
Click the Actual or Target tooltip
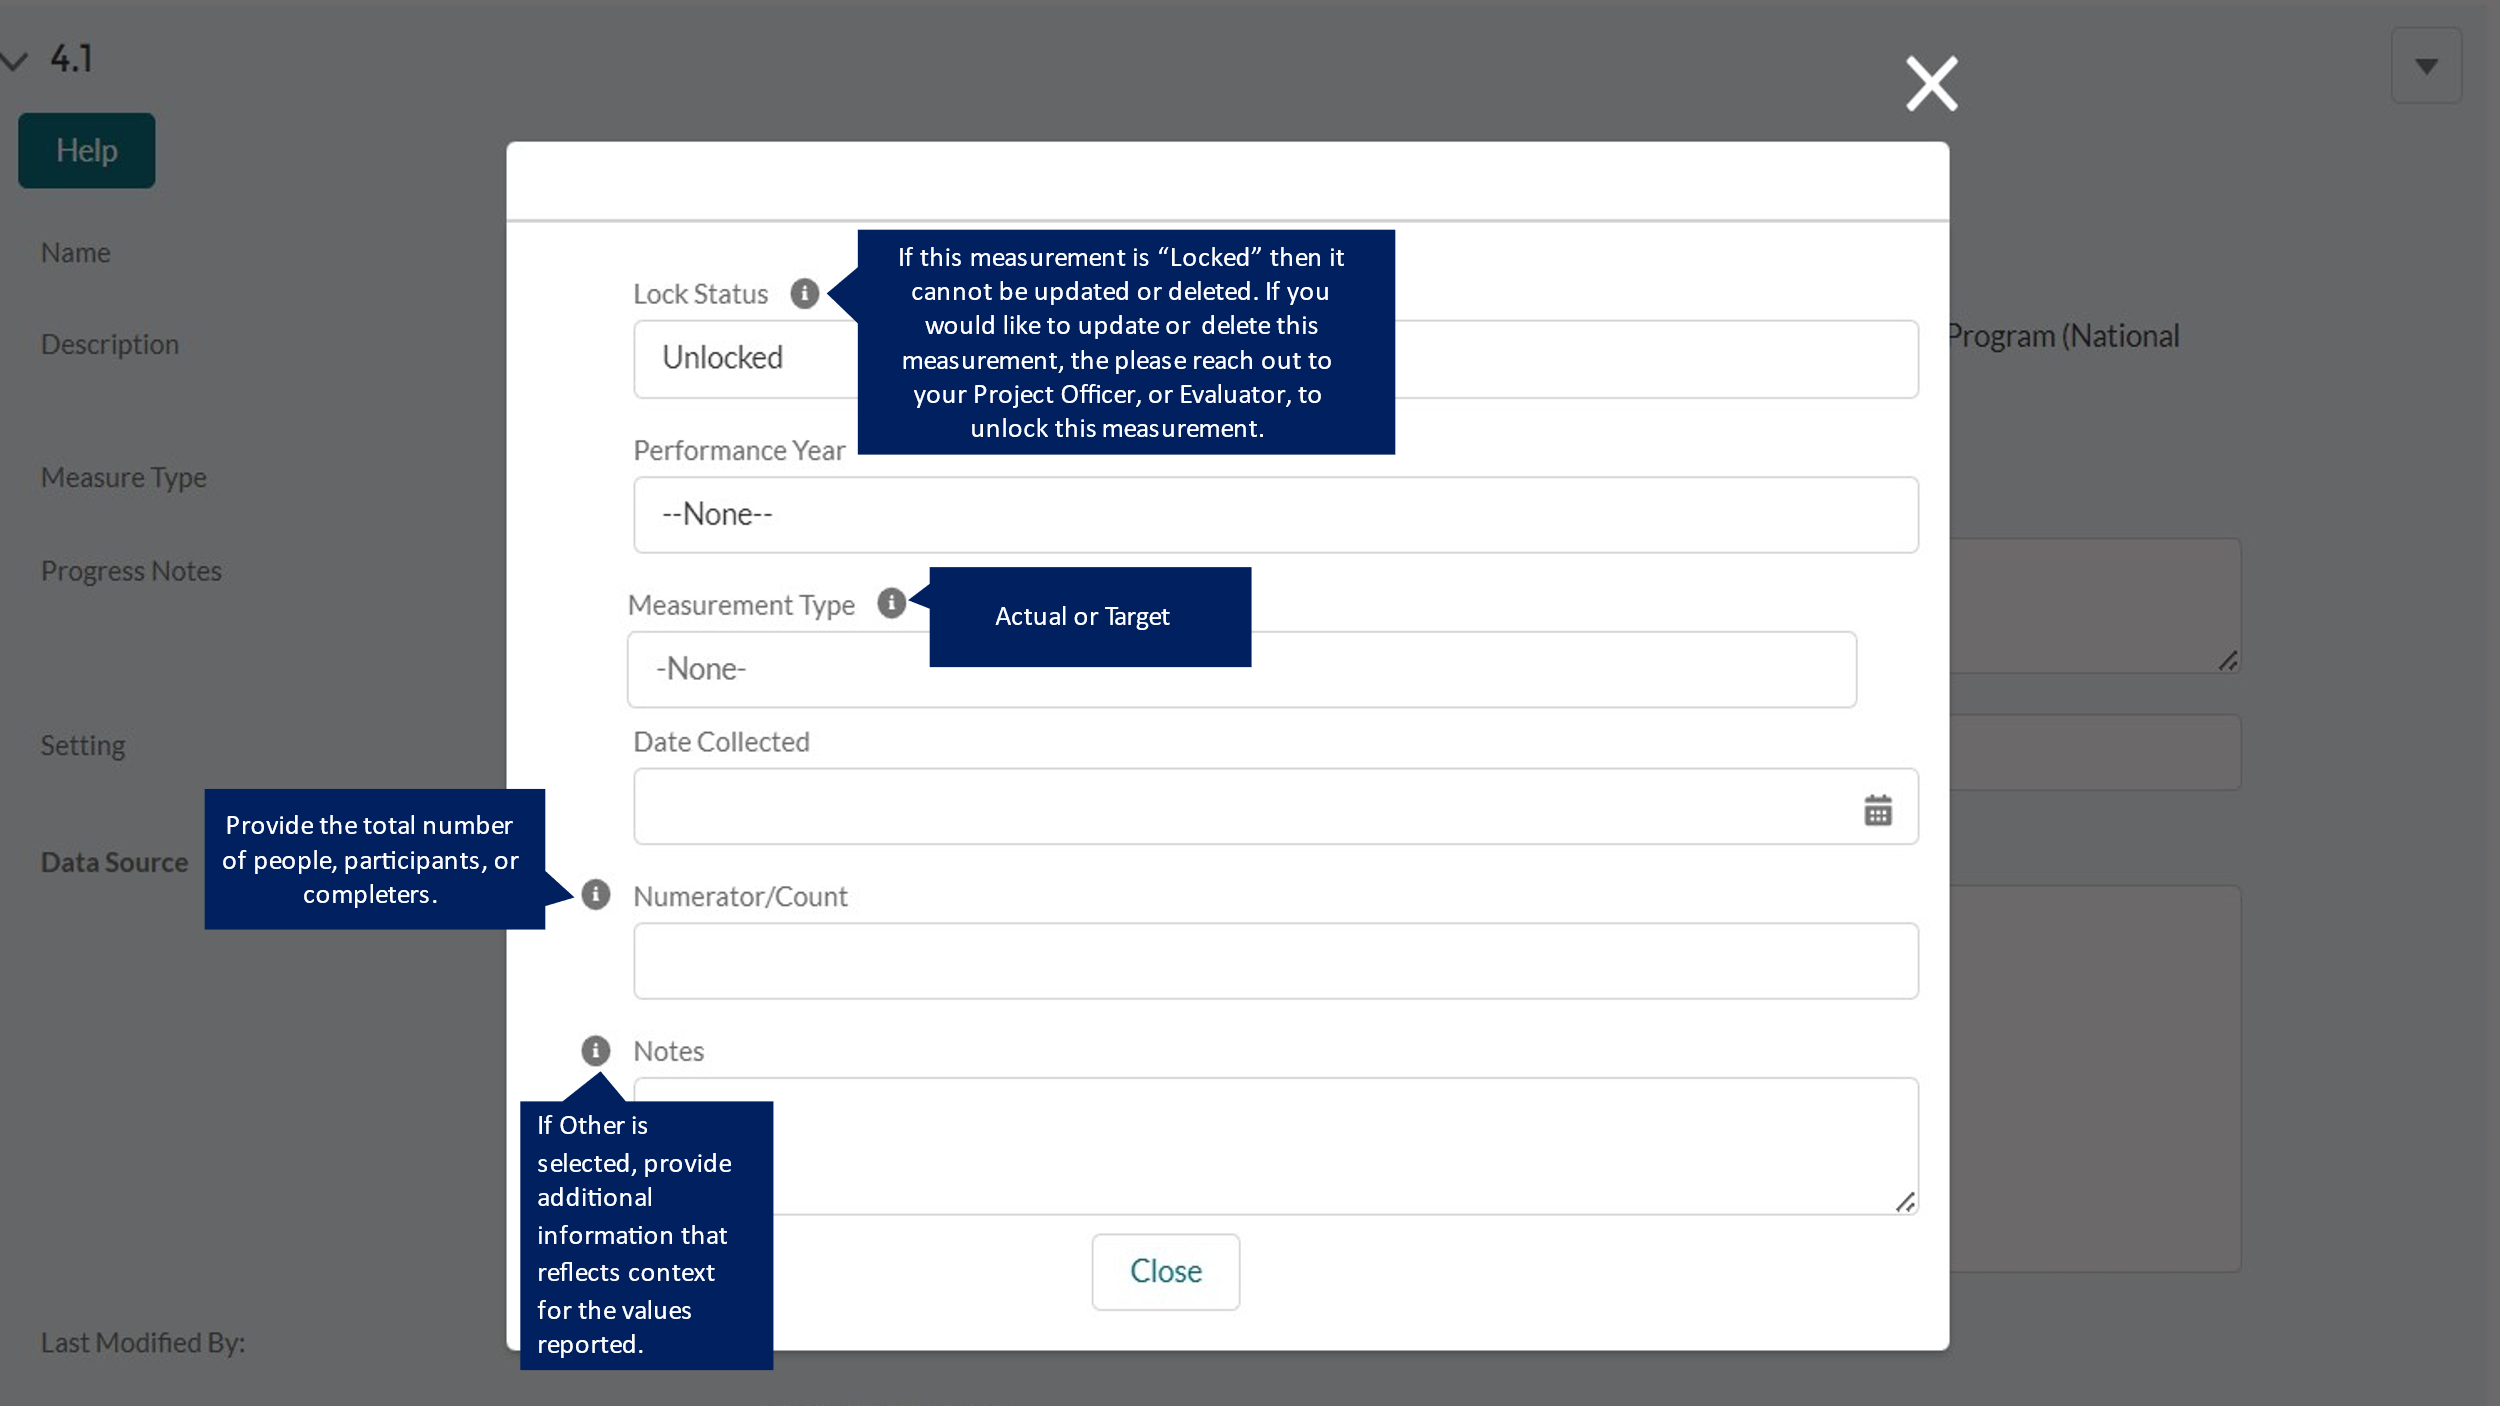(x=1089, y=617)
